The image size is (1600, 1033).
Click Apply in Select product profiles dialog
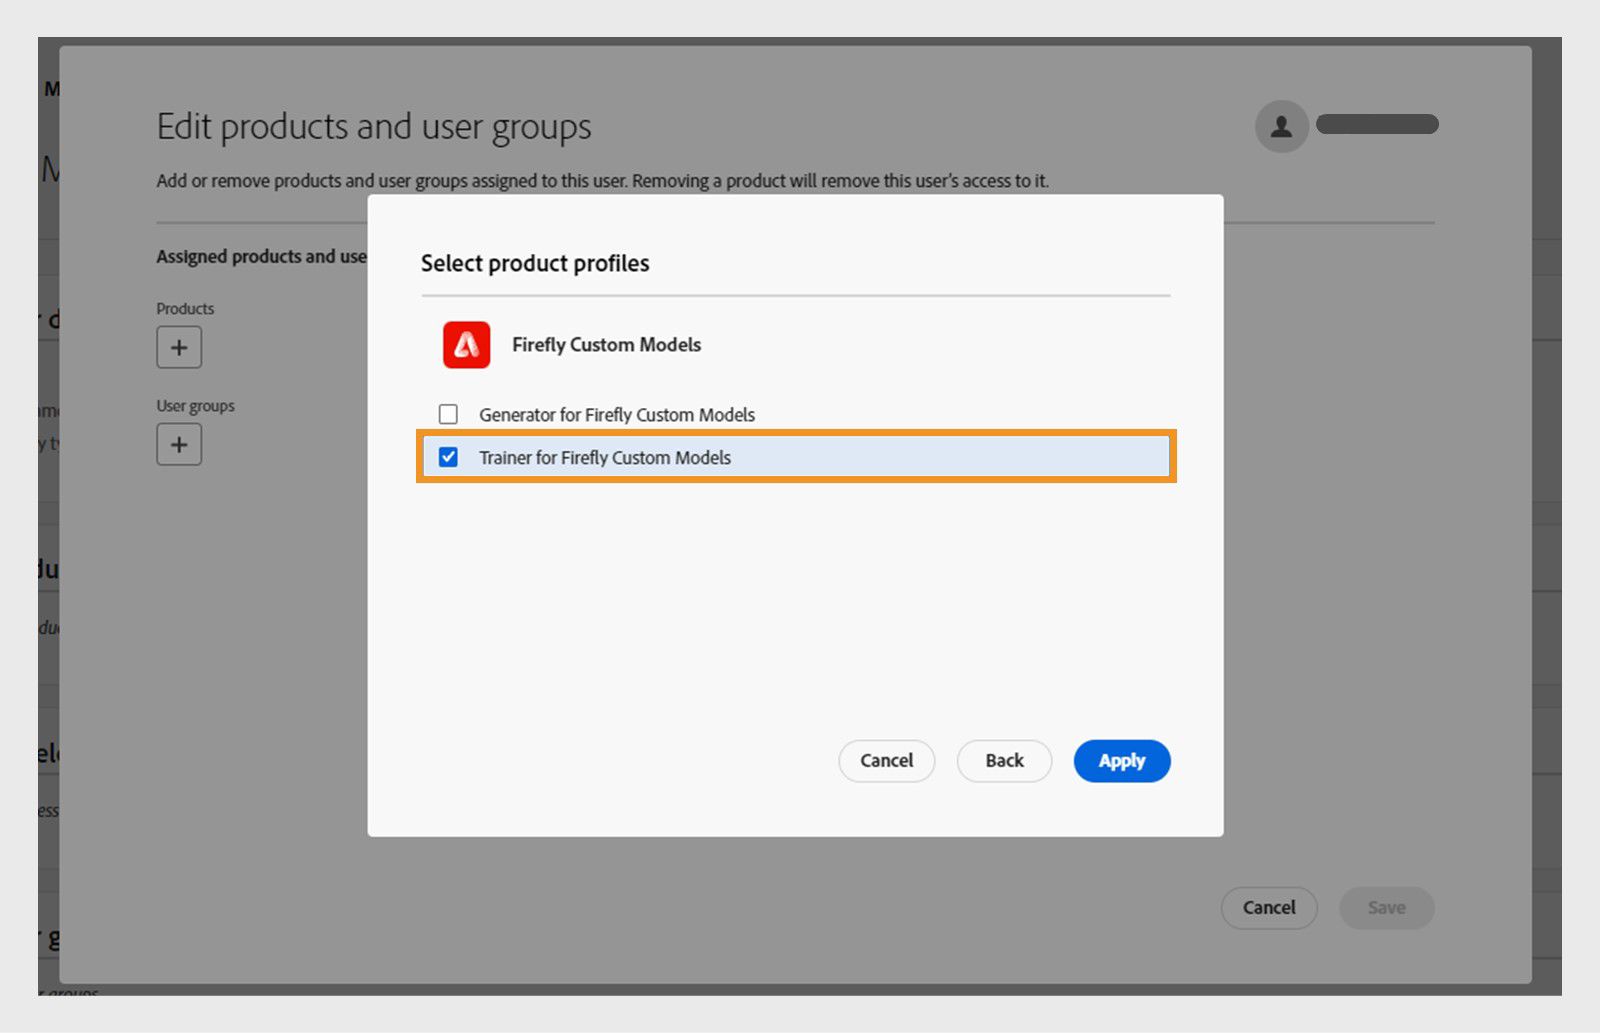click(1122, 761)
